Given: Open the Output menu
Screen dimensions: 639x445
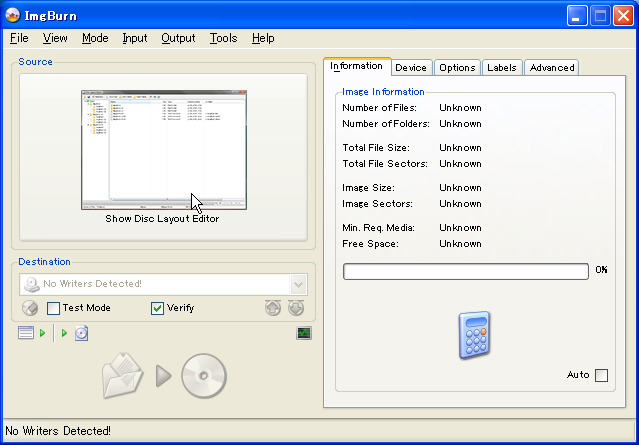Looking at the screenshot, I should coord(178,38).
